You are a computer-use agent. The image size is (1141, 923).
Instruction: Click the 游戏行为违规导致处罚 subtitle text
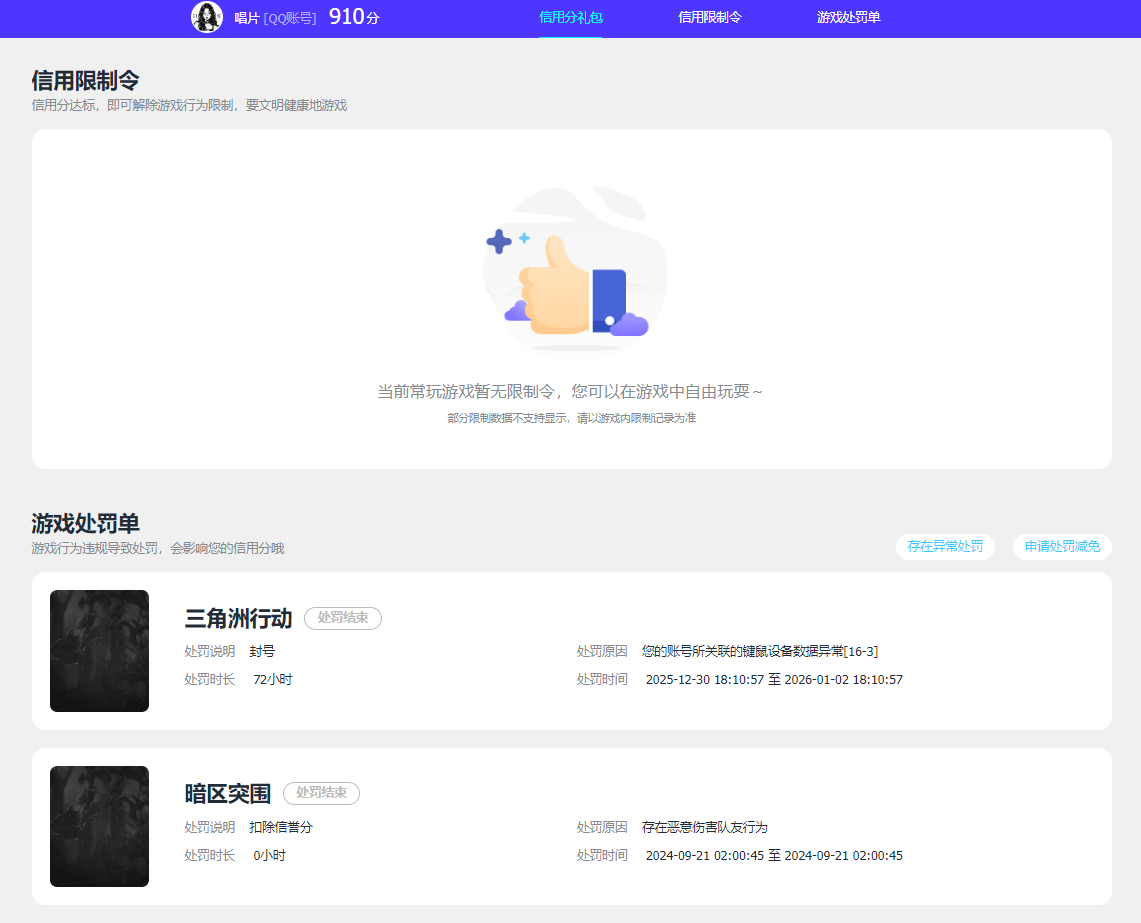158,548
